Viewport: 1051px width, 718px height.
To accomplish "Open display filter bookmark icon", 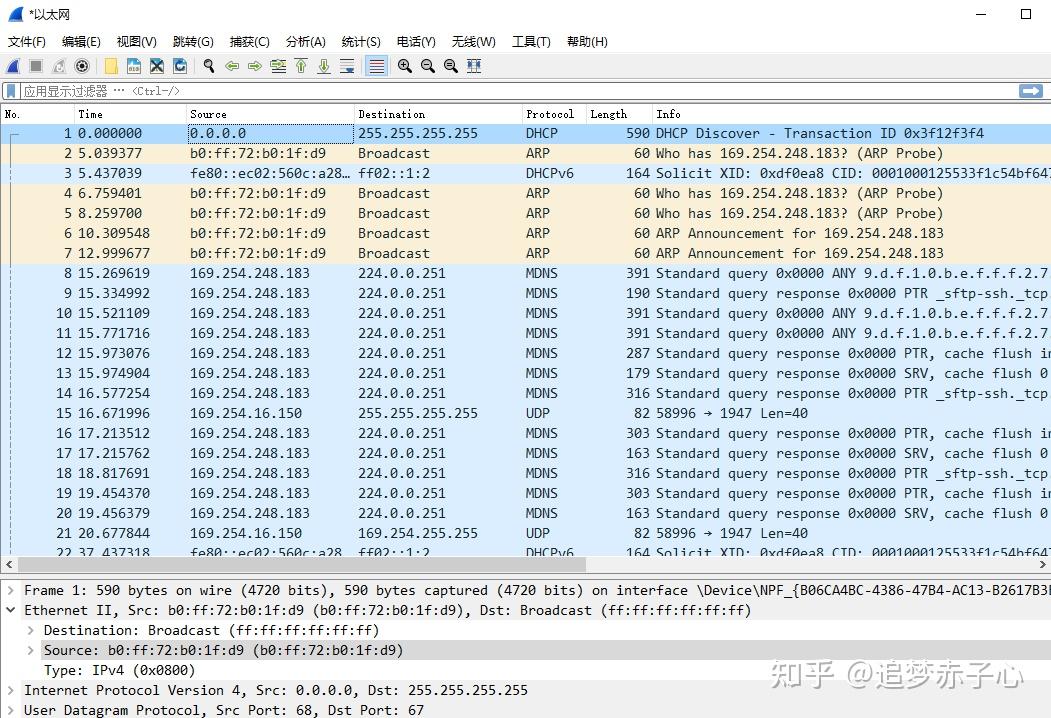I will (x=11, y=91).
